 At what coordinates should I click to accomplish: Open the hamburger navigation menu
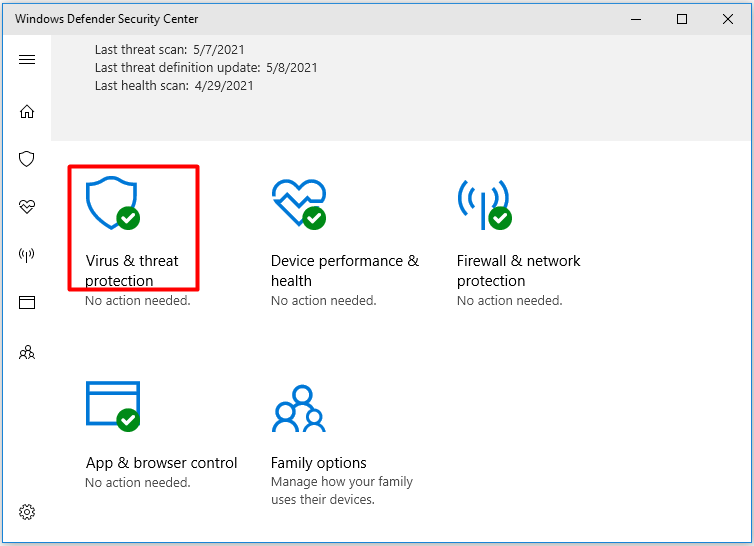(27, 59)
